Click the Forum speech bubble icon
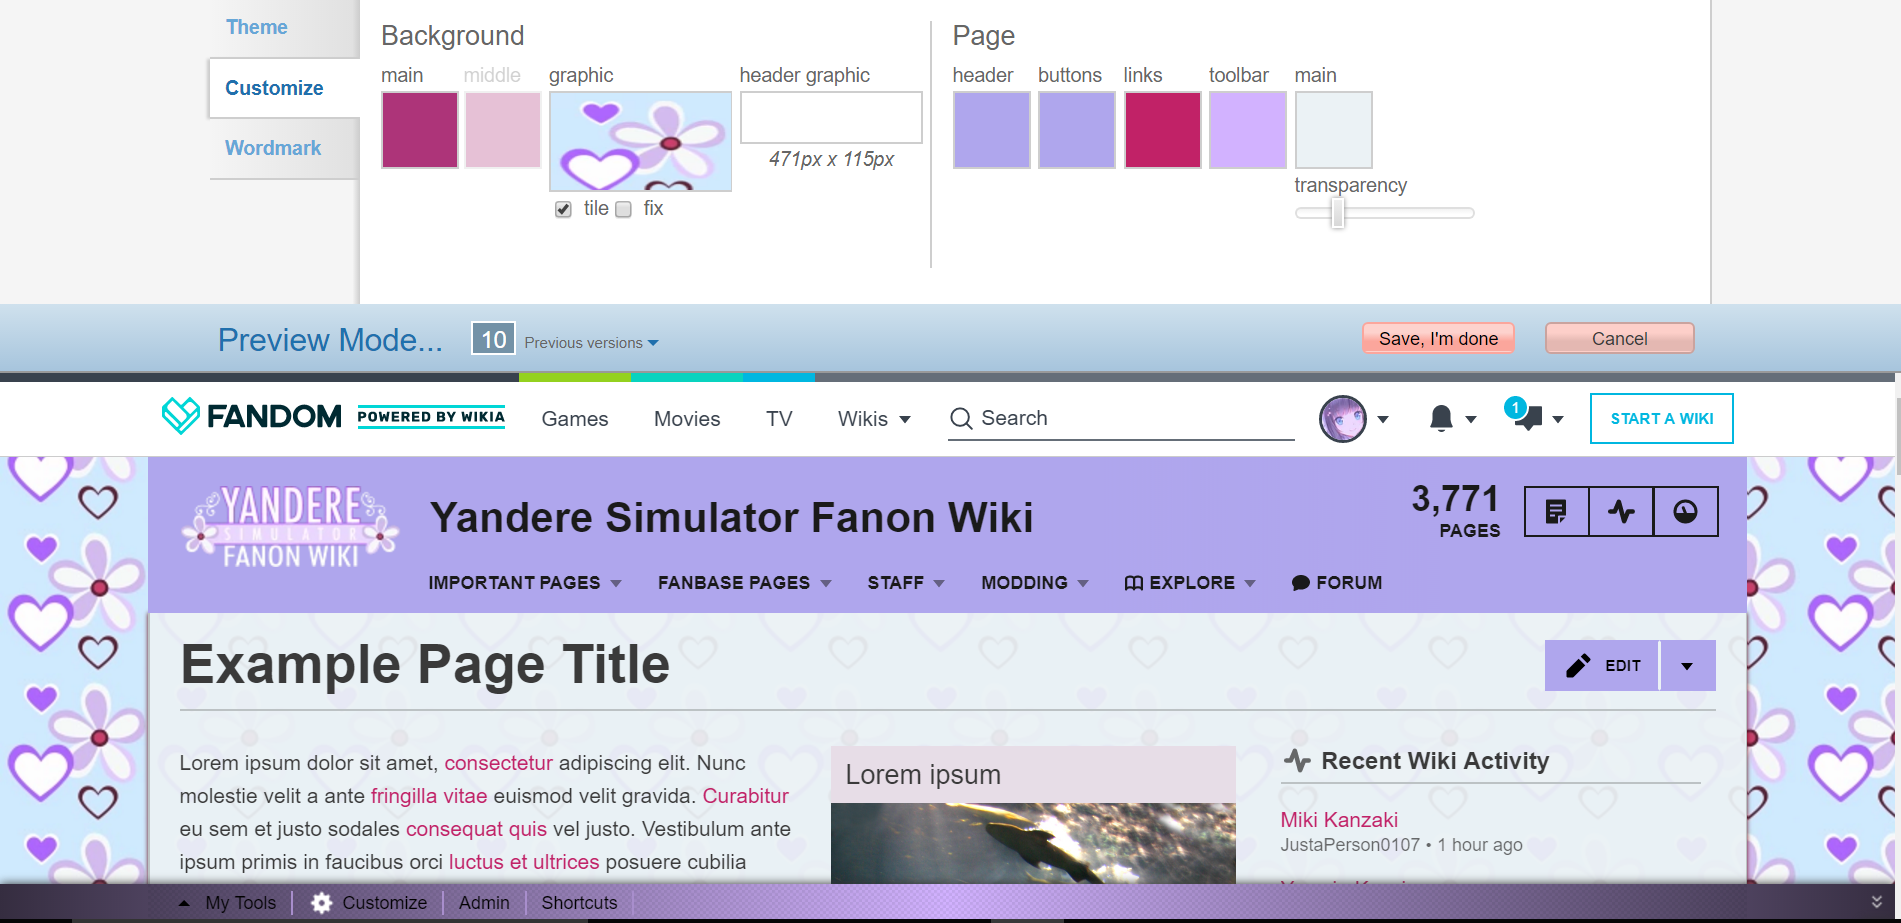 tap(1300, 583)
